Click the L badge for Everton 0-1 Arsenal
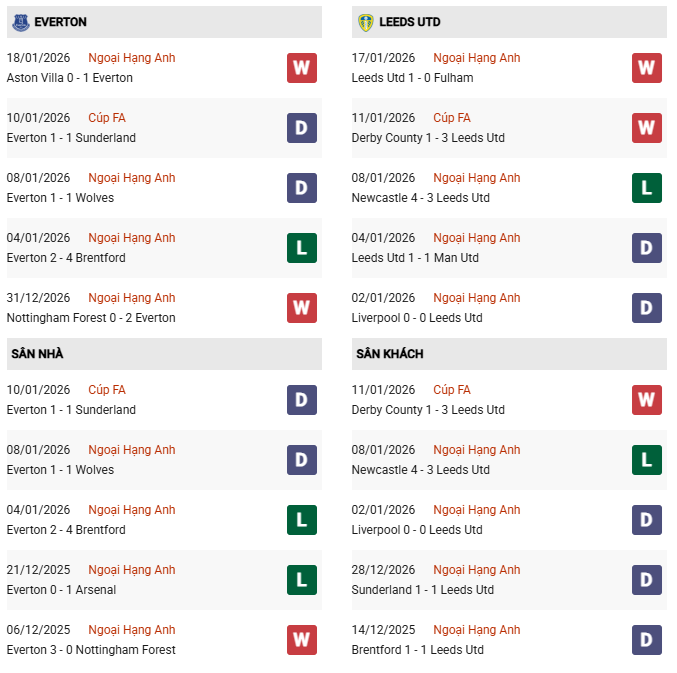 301,580
